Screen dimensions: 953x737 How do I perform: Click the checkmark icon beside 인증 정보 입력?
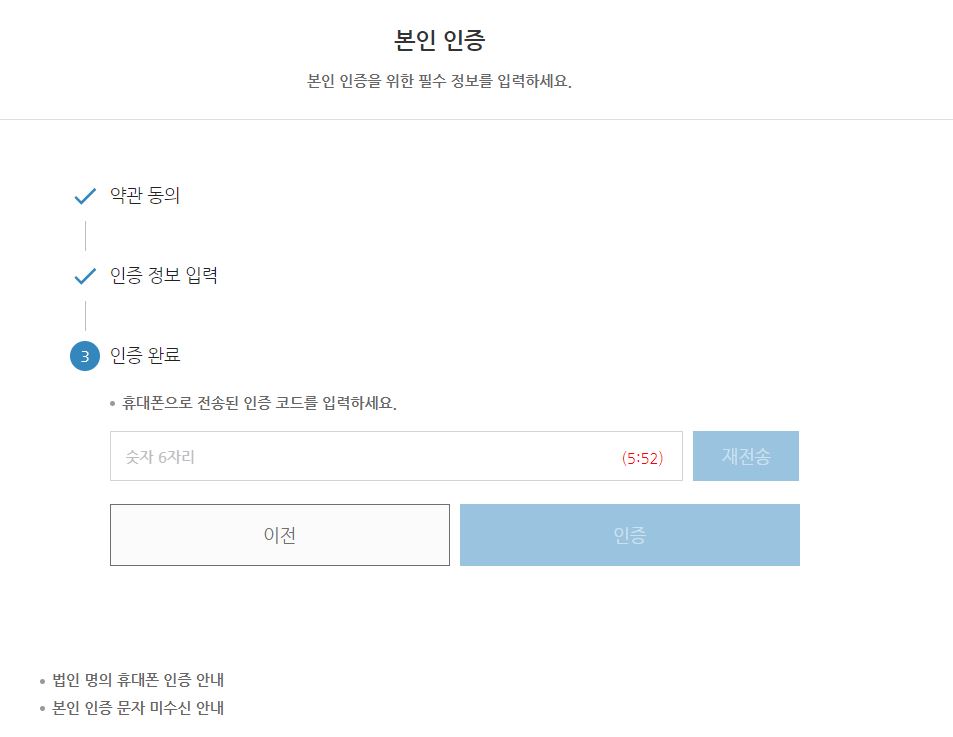[85, 276]
